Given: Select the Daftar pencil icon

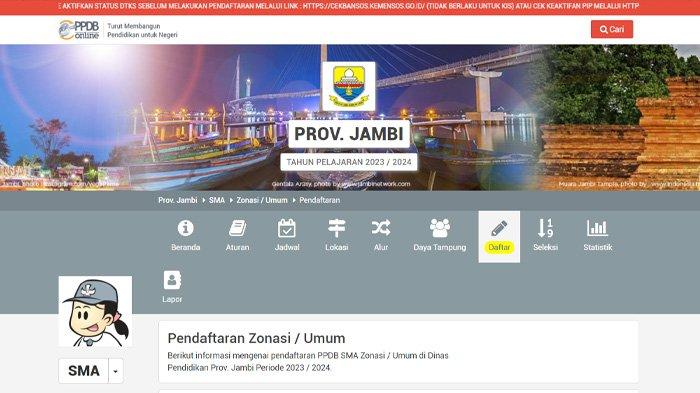Looking at the screenshot, I should coord(499,228).
